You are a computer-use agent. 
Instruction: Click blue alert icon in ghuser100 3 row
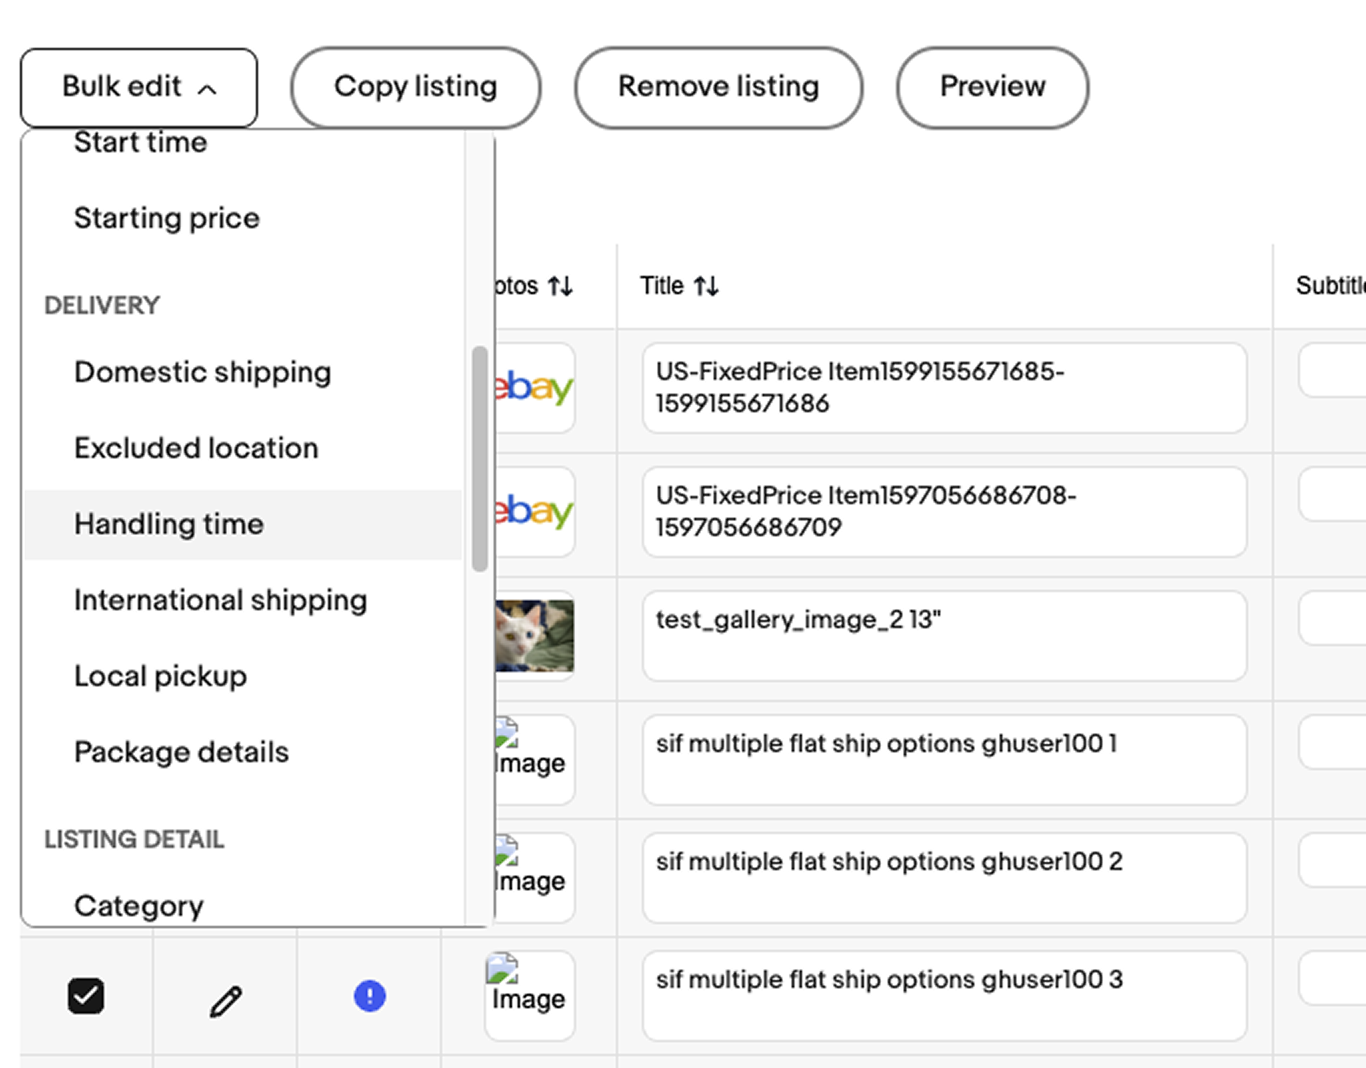click(370, 996)
